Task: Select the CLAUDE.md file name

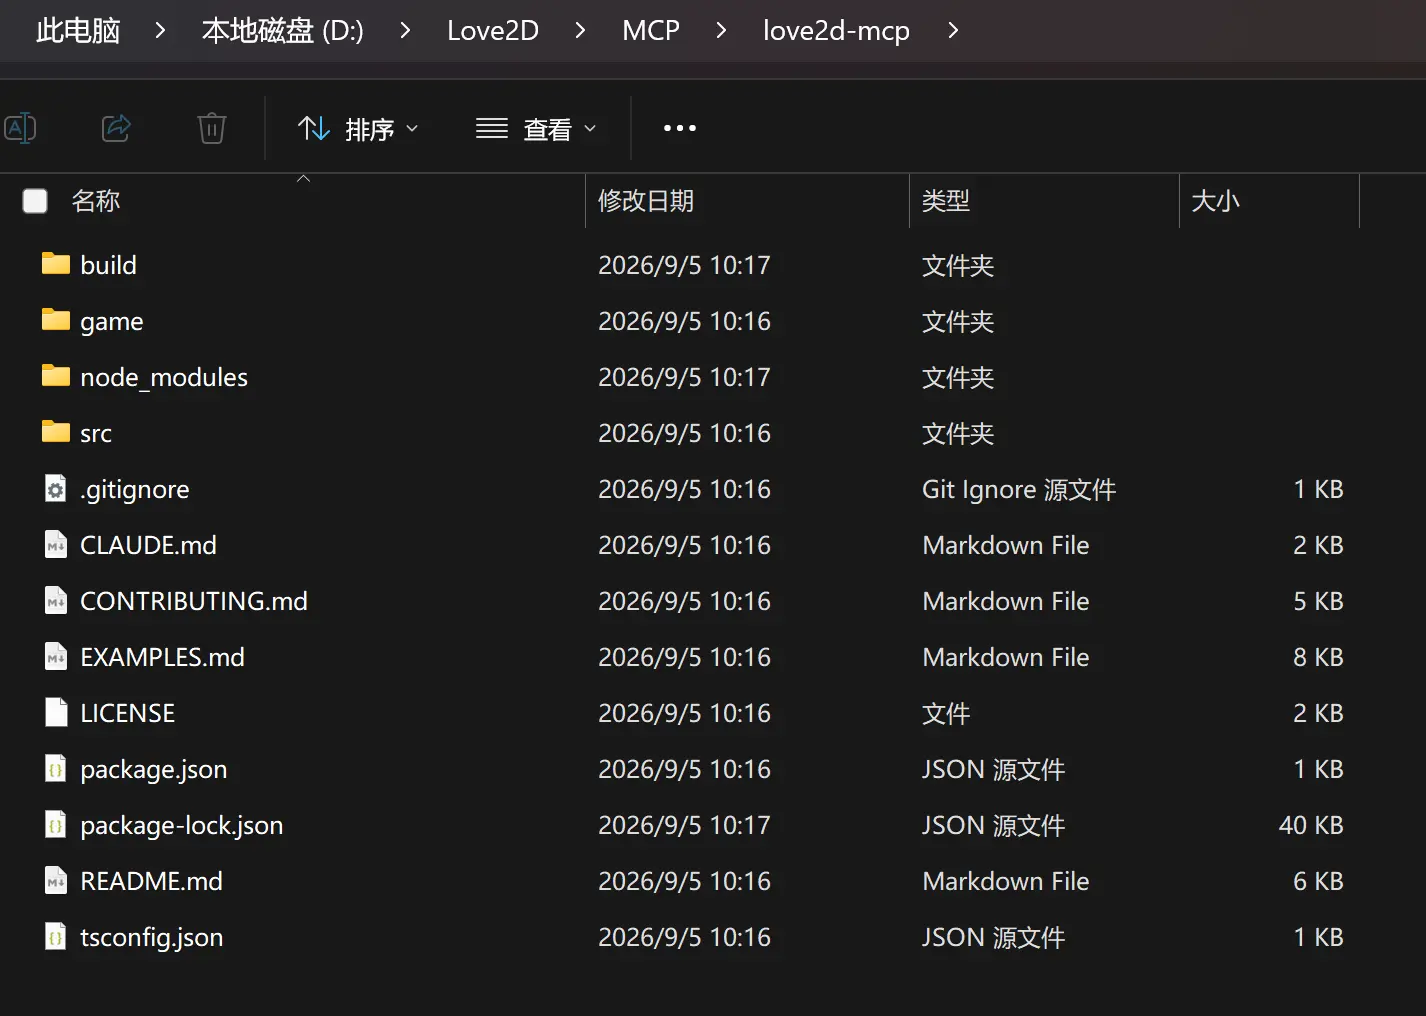Action: point(148,545)
